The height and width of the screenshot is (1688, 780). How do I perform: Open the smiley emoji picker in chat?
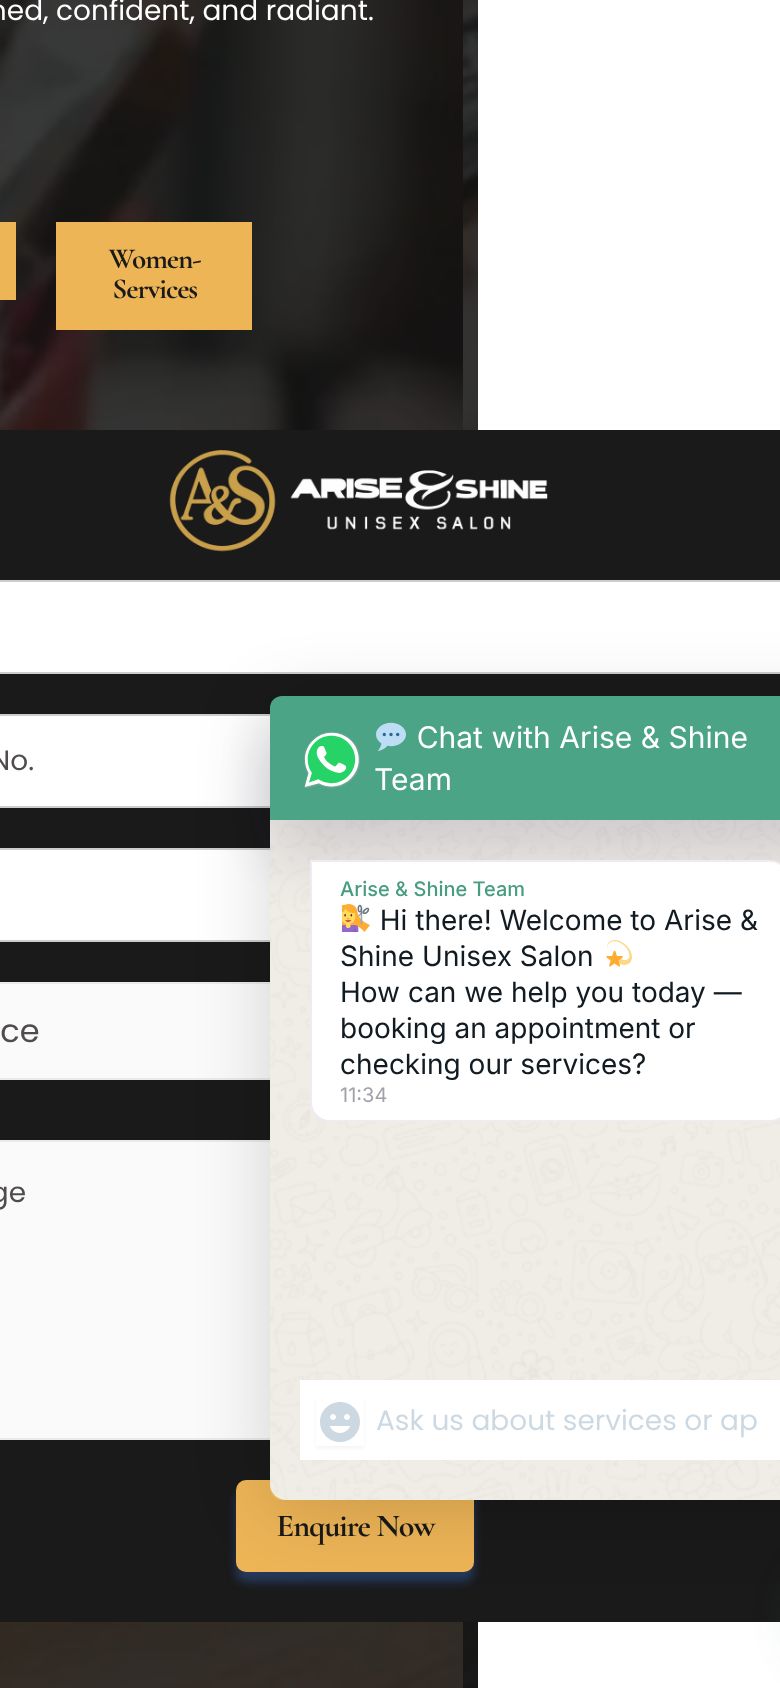pos(339,1420)
